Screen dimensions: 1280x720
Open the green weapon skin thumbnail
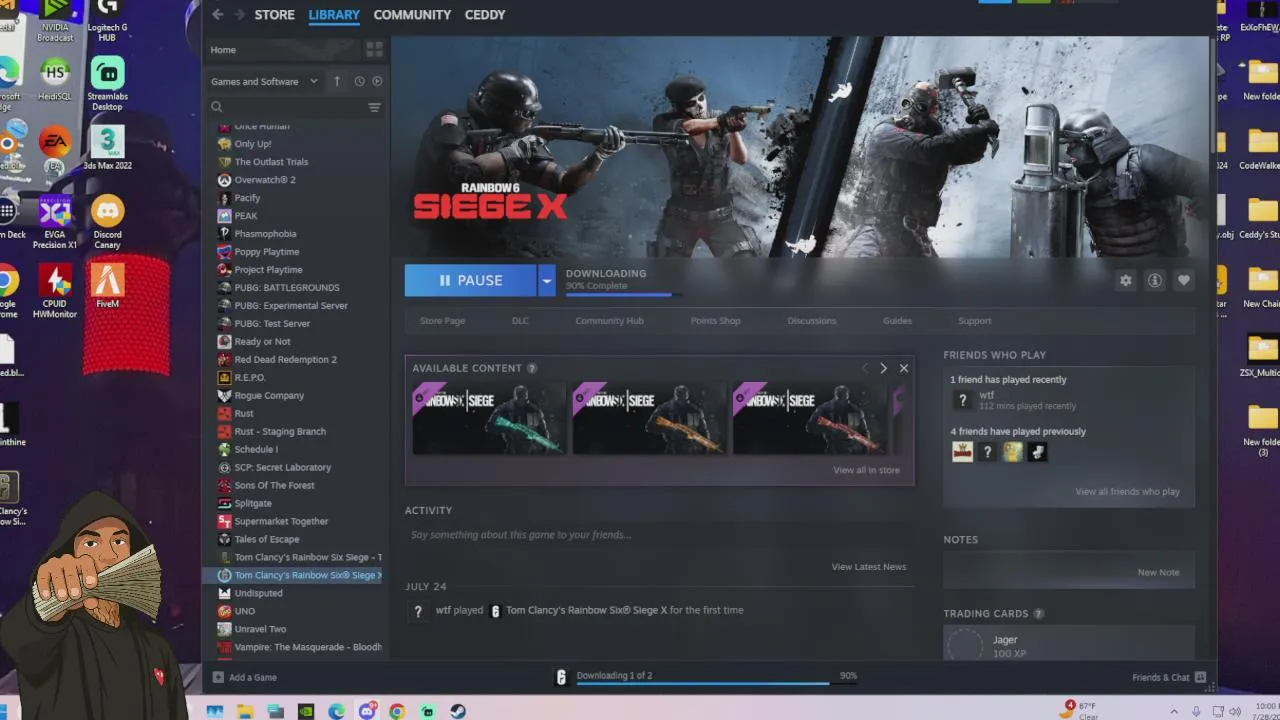coord(489,419)
